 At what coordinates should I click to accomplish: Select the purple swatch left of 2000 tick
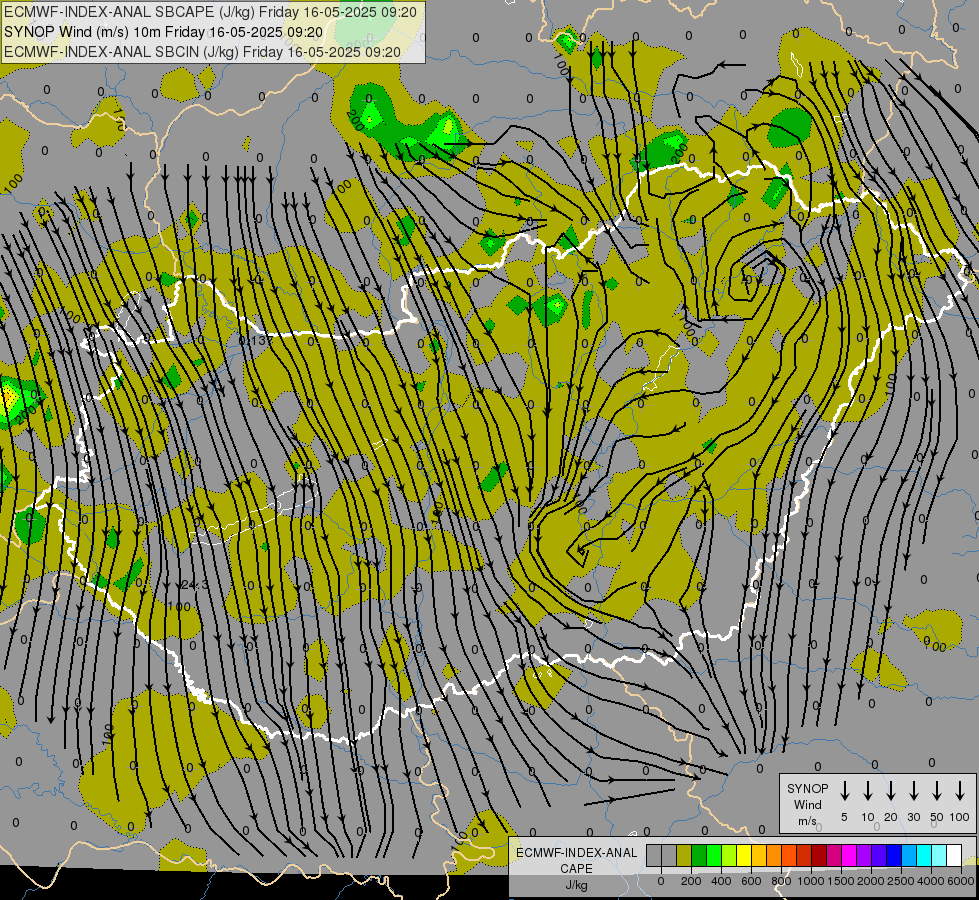coord(864,855)
